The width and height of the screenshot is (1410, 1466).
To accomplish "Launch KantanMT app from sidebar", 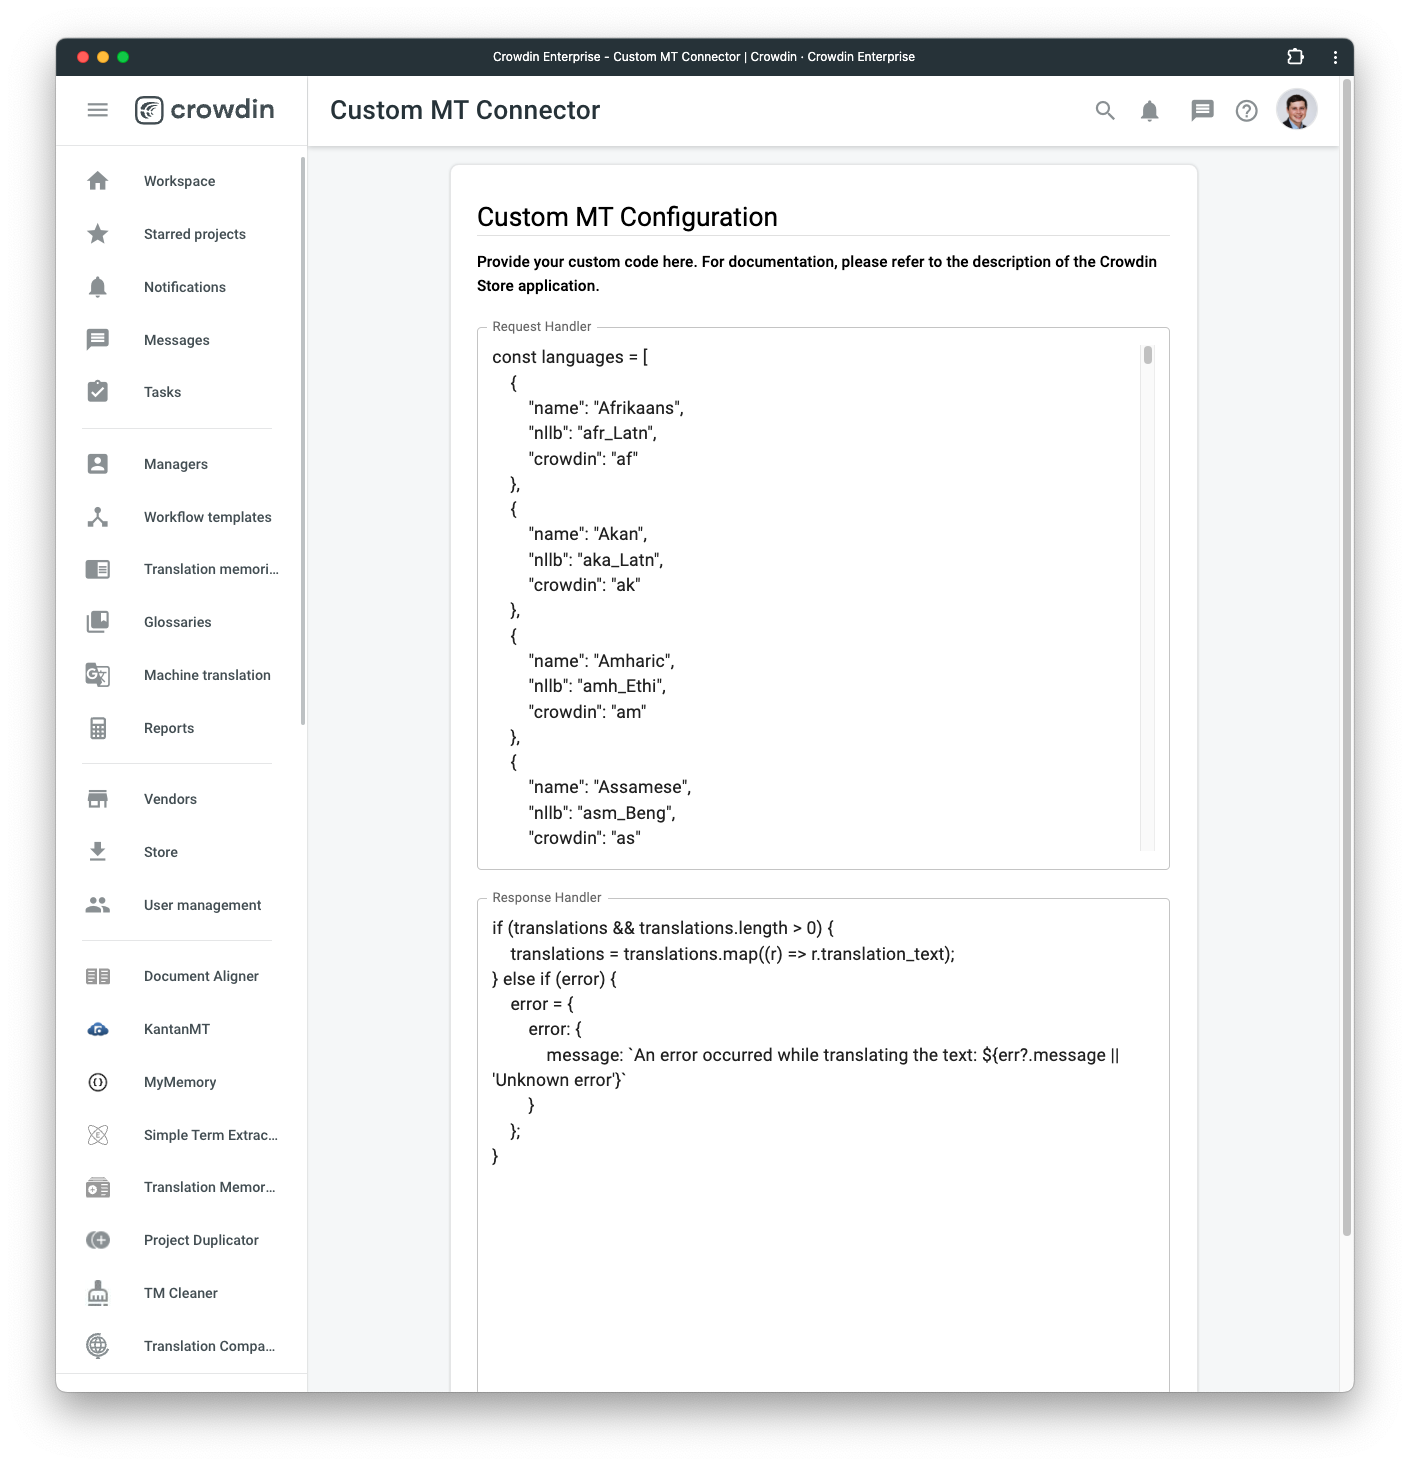I will click(x=177, y=1029).
